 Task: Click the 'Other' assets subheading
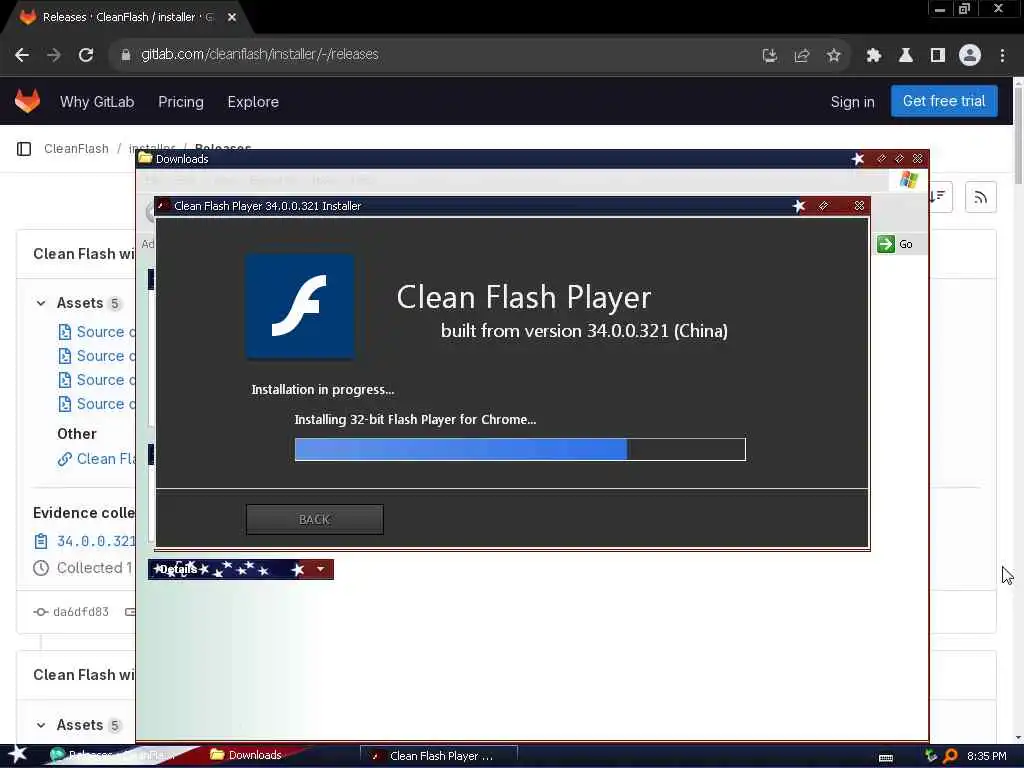pos(76,434)
